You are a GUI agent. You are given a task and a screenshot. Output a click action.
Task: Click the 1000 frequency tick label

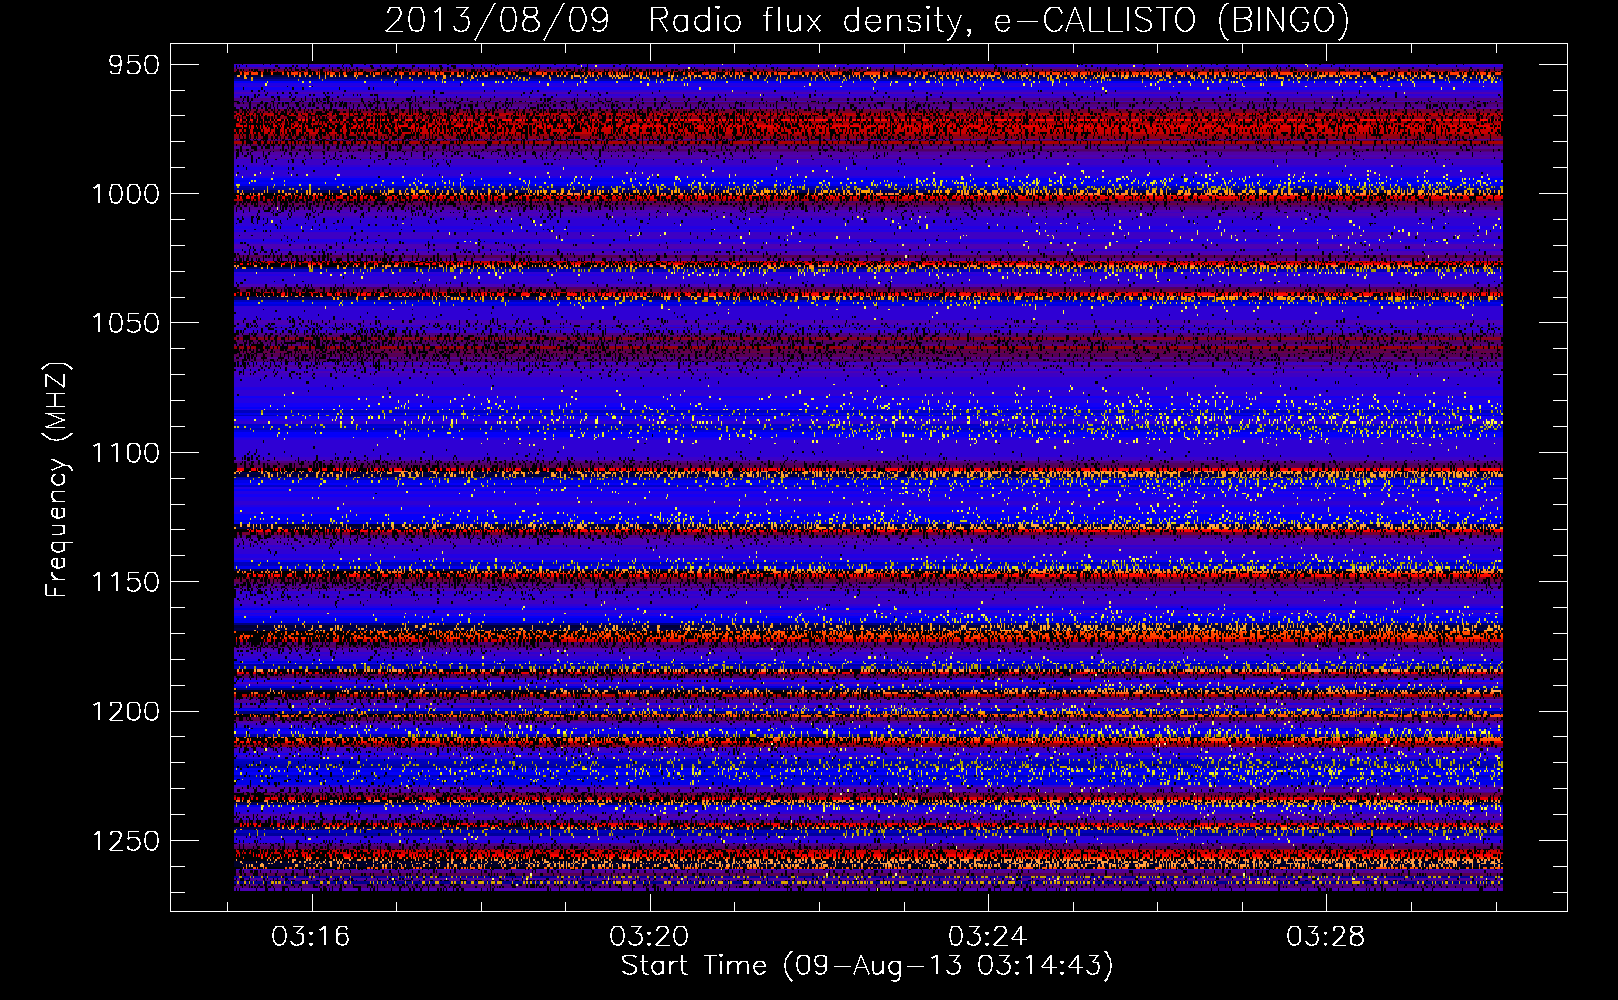click(x=125, y=194)
